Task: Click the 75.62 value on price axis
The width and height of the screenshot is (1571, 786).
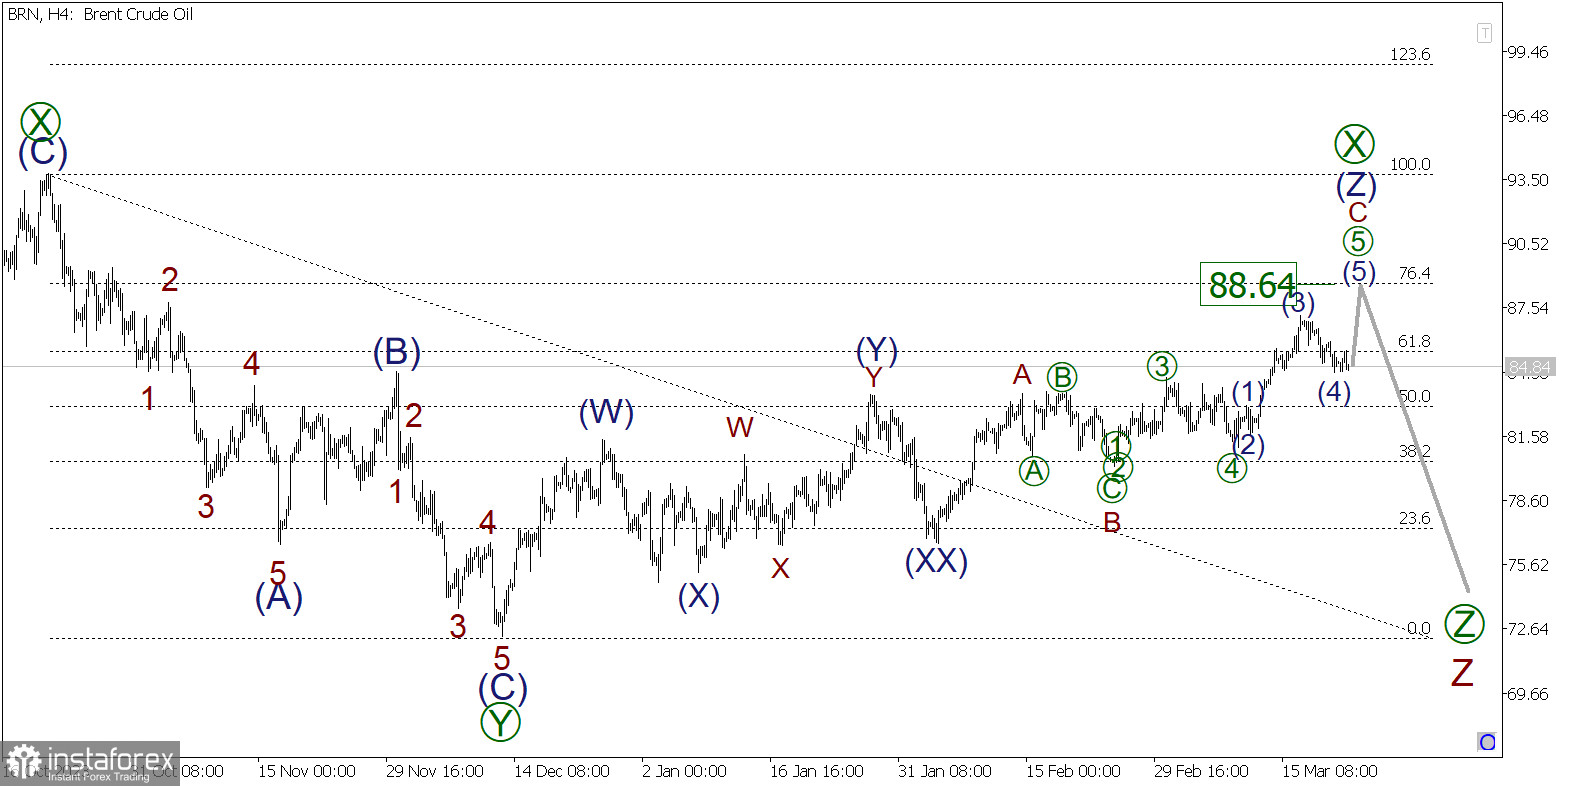Action: [x=1527, y=565]
